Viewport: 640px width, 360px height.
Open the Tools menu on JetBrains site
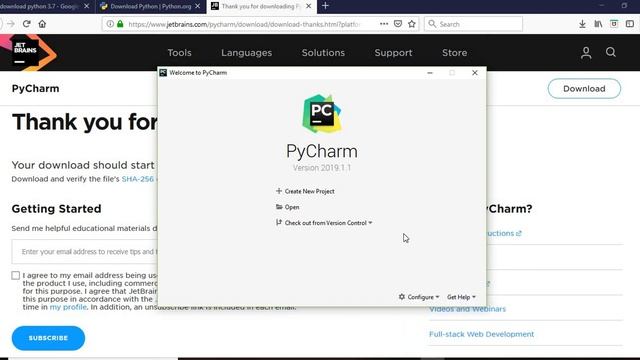179,53
